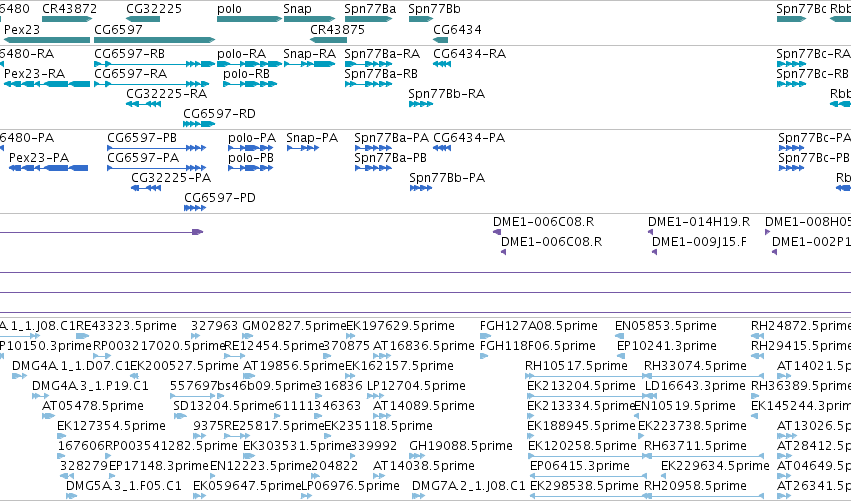
Task: Open EST GH19088.5prime
Action: tap(417, 456)
